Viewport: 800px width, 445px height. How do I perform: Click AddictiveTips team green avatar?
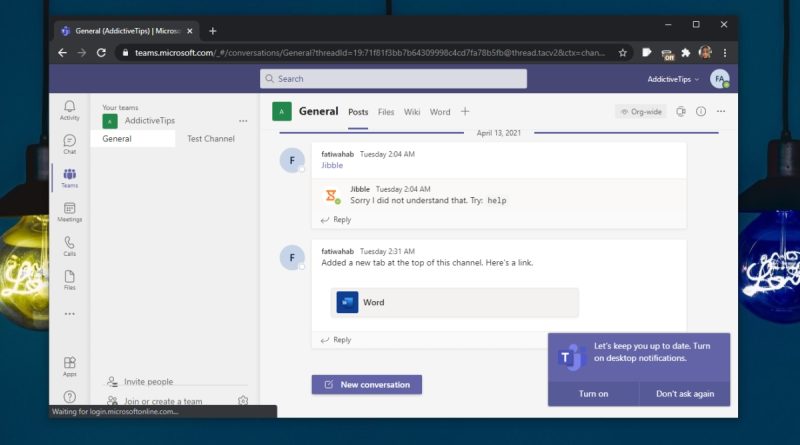(x=110, y=121)
